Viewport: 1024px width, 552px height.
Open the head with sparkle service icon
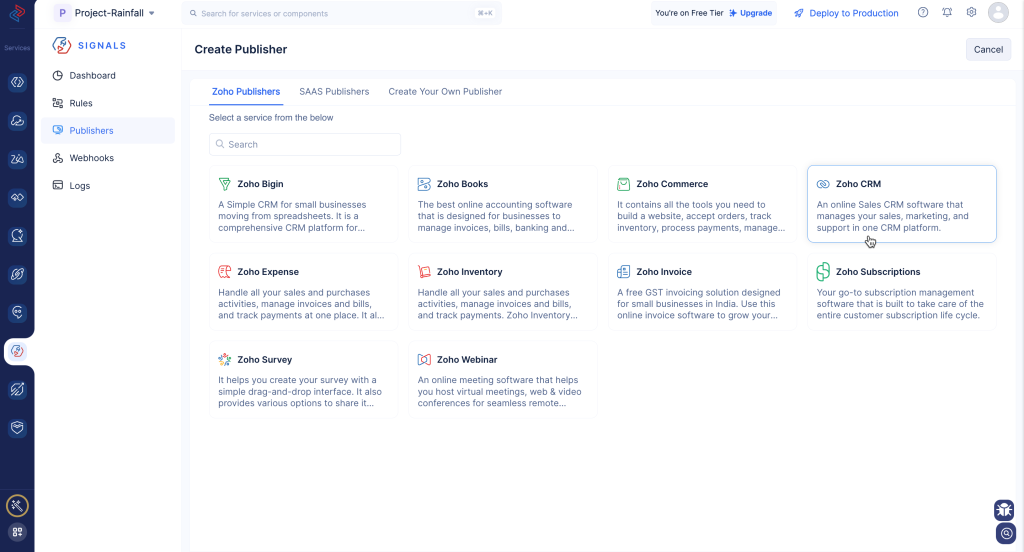17,236
